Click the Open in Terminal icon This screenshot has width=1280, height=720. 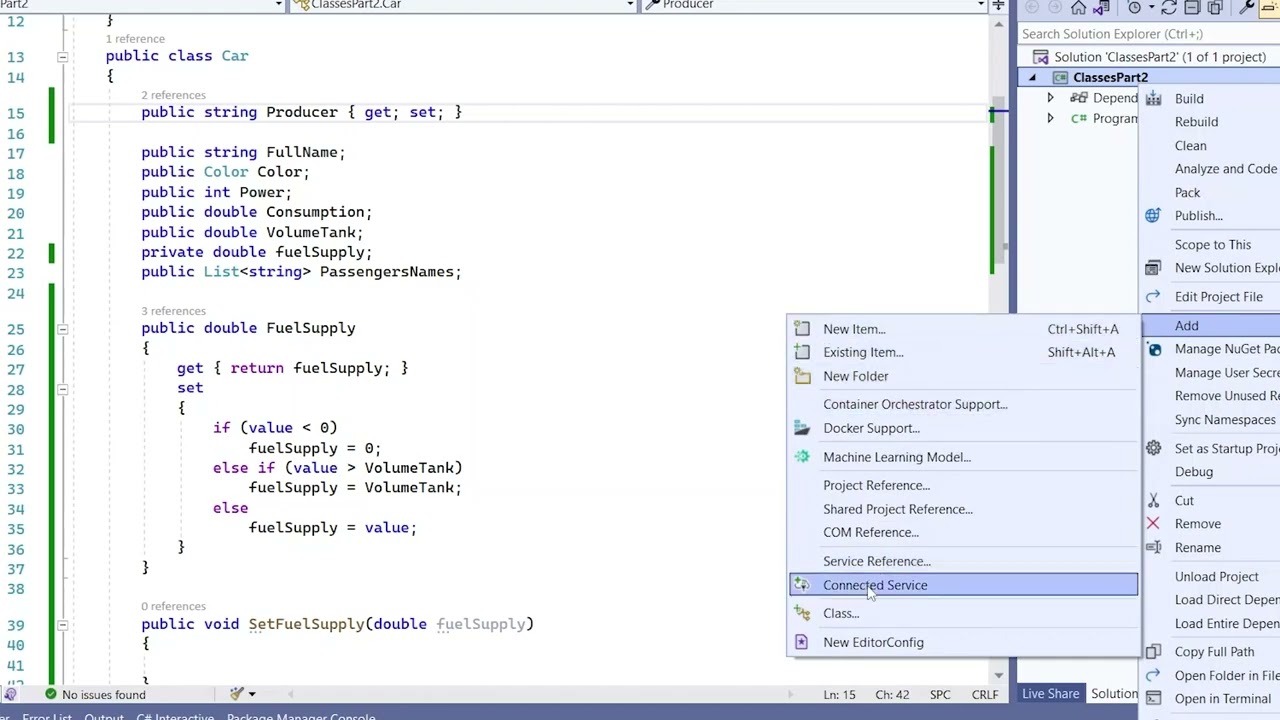click(x=1153, y=699)
